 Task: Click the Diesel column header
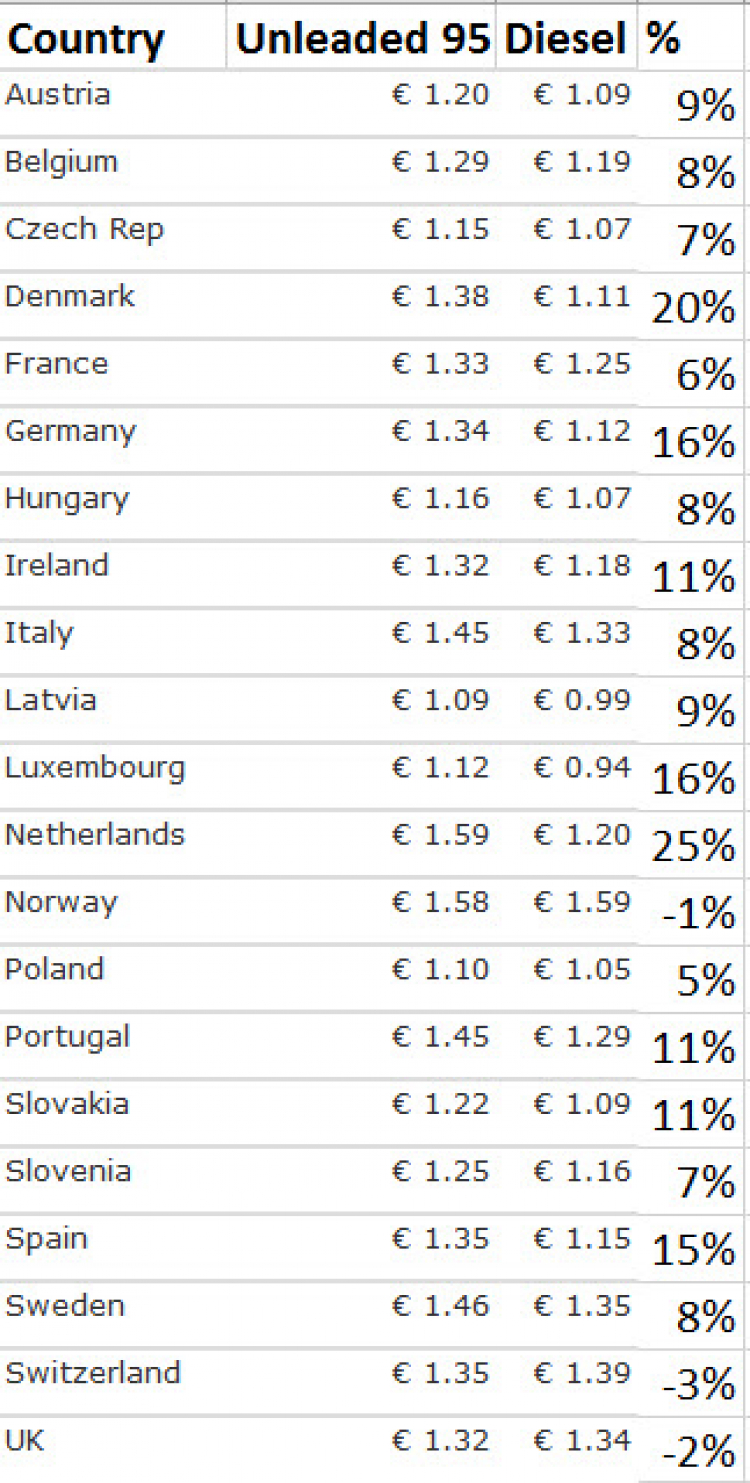click(x=567, y=37)
